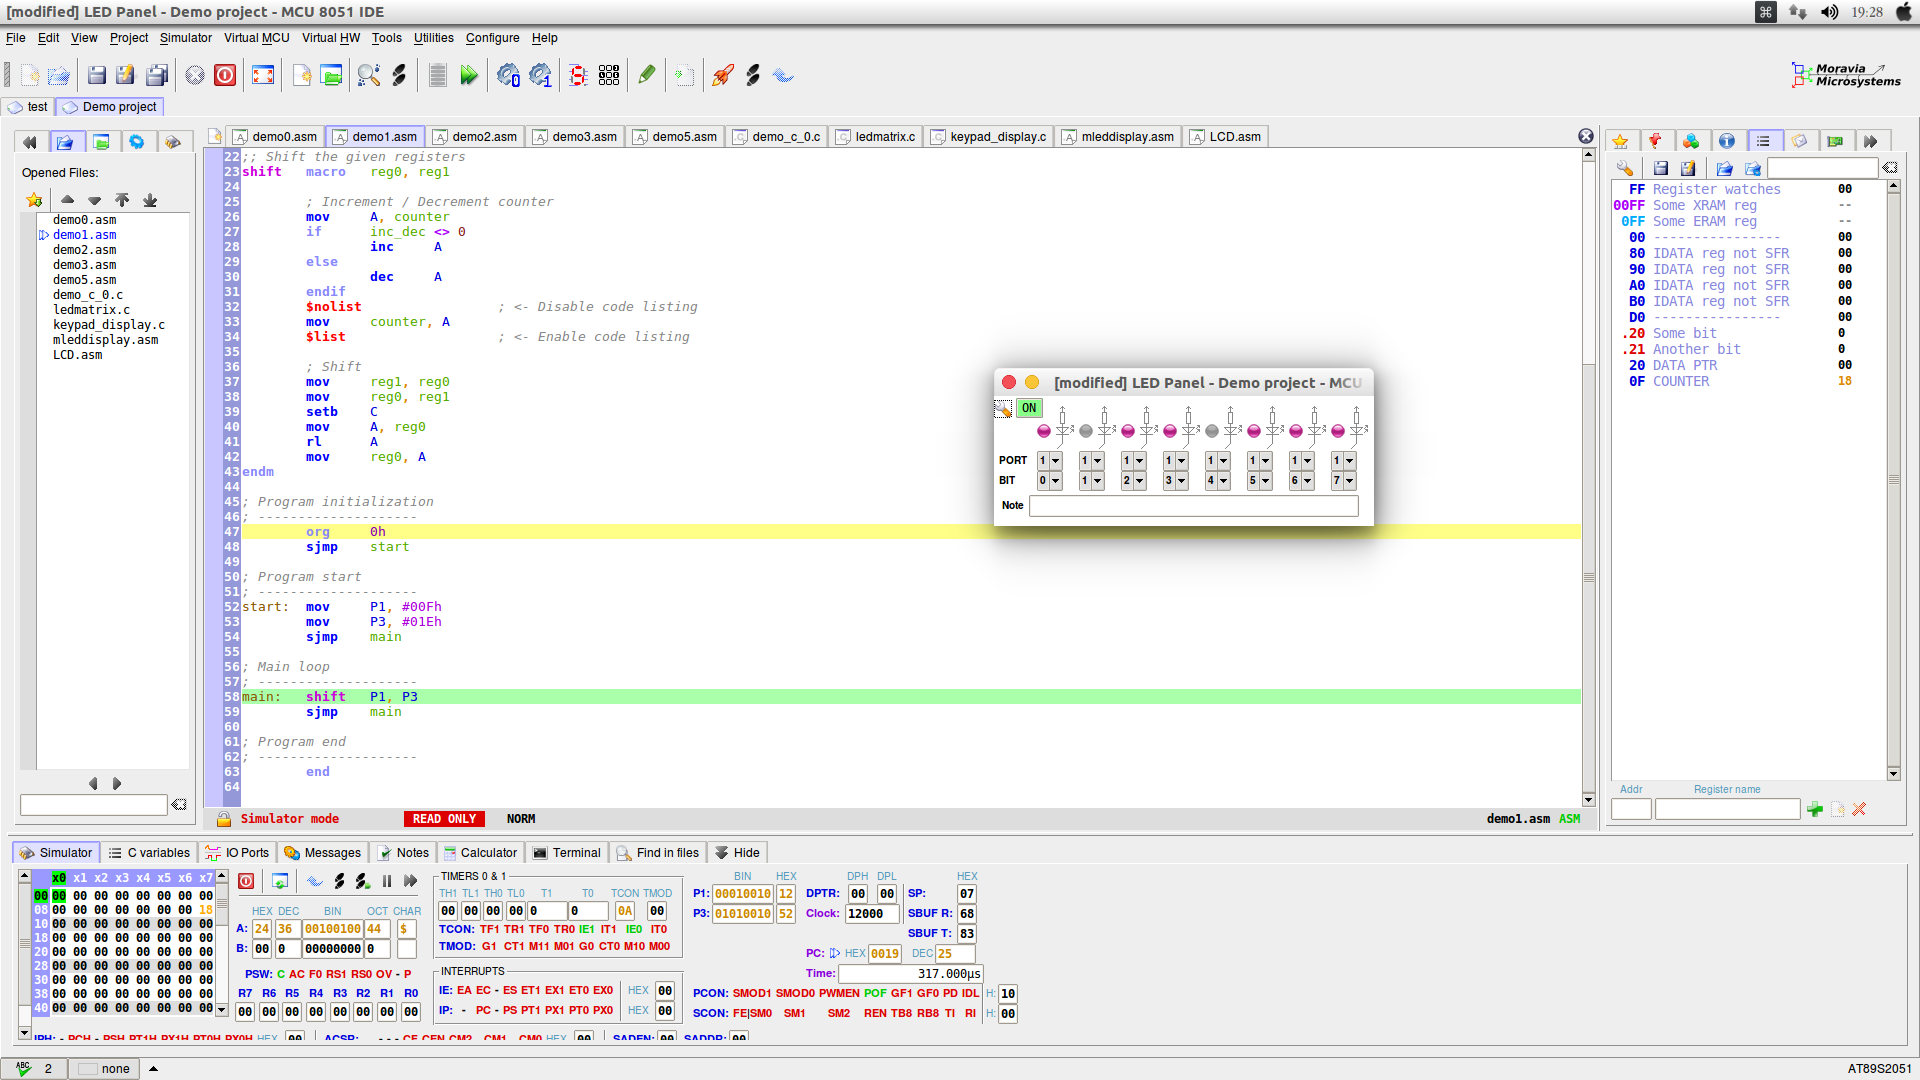
Task: Click Hide to collapse the bottom panel
Action: coord(738,853)
